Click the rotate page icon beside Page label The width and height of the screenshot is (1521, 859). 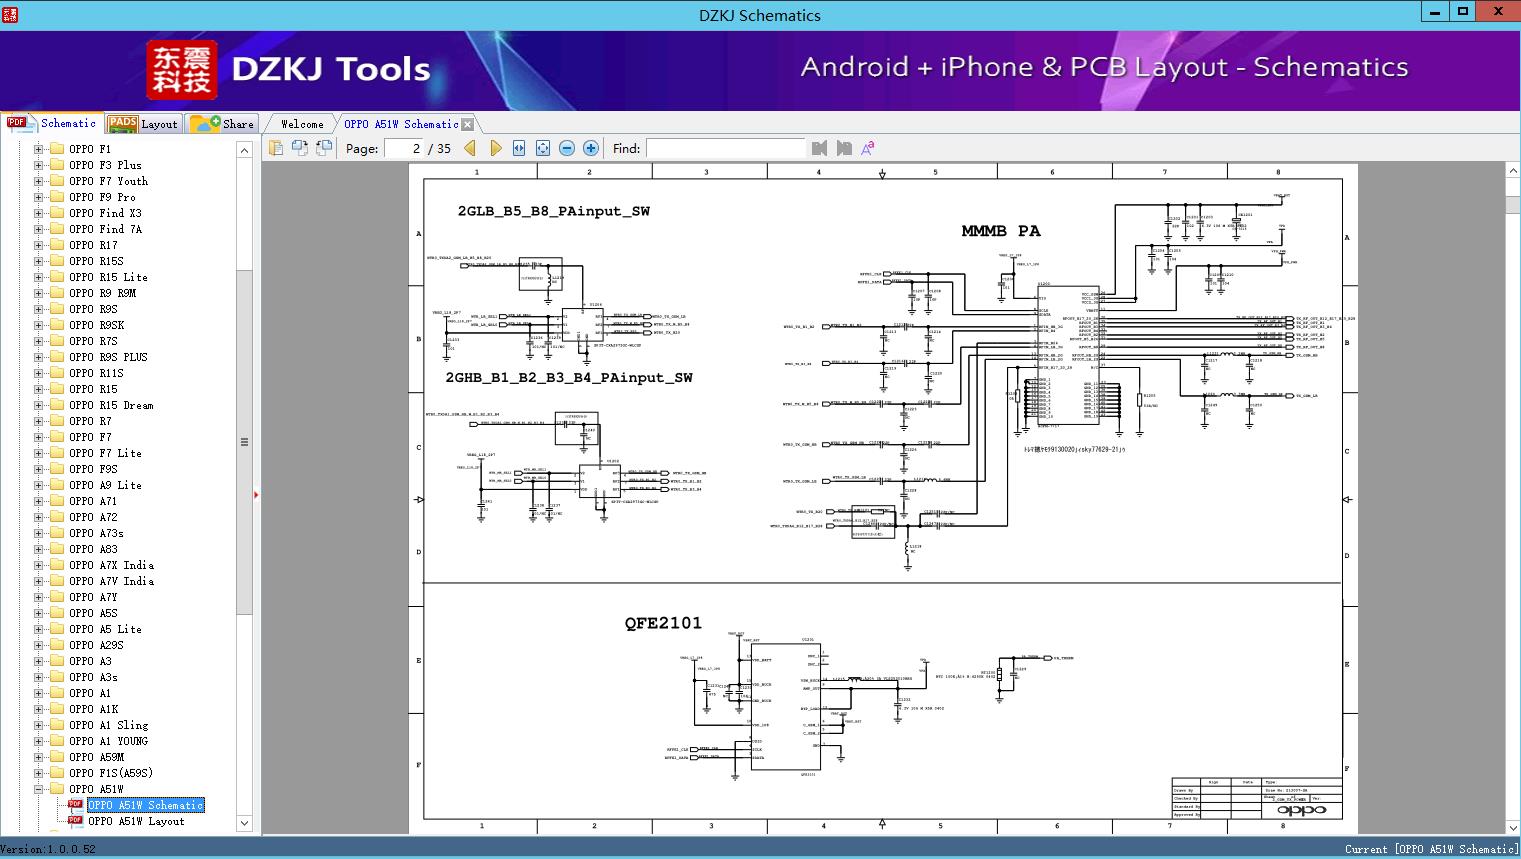tap(324, 148)
